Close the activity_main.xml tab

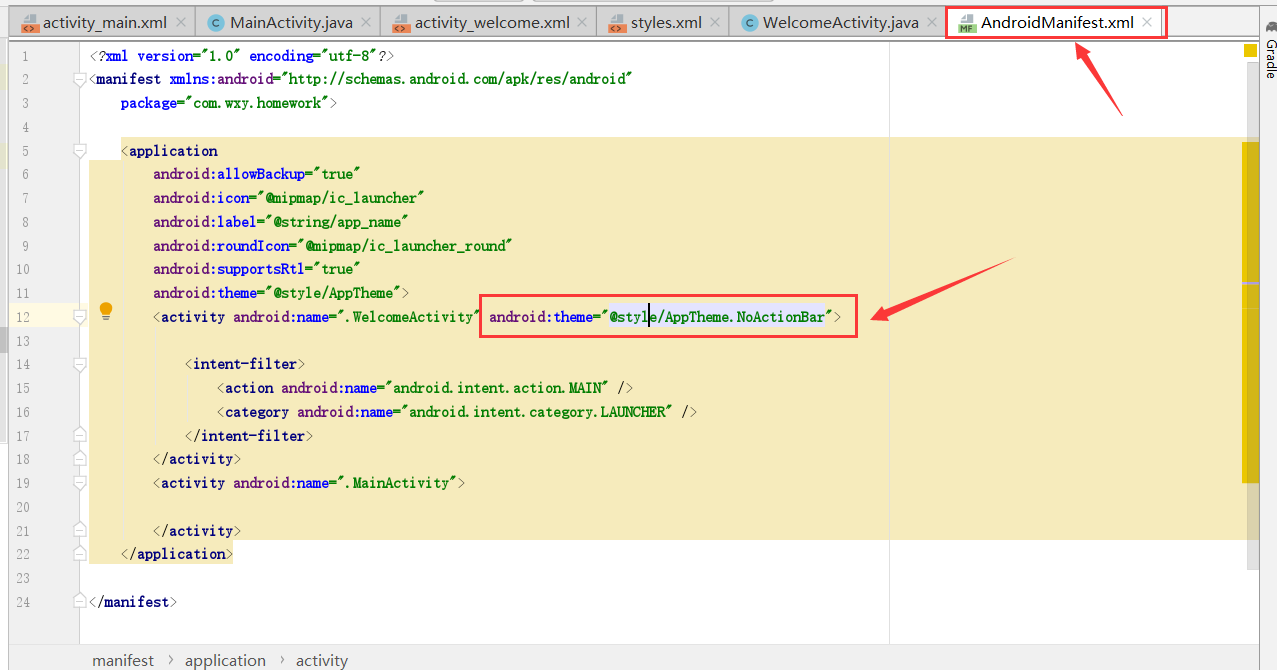[180, 22]
